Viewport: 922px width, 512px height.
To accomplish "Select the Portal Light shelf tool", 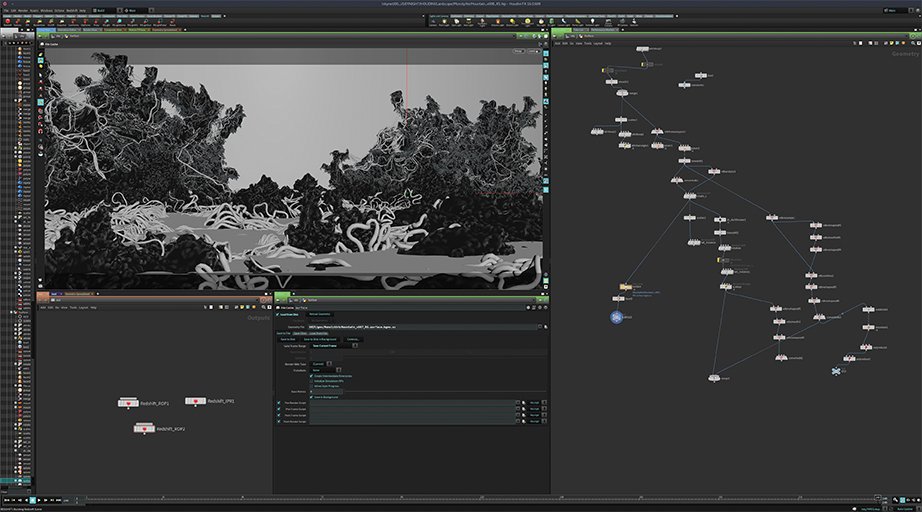I will point(577,22).
